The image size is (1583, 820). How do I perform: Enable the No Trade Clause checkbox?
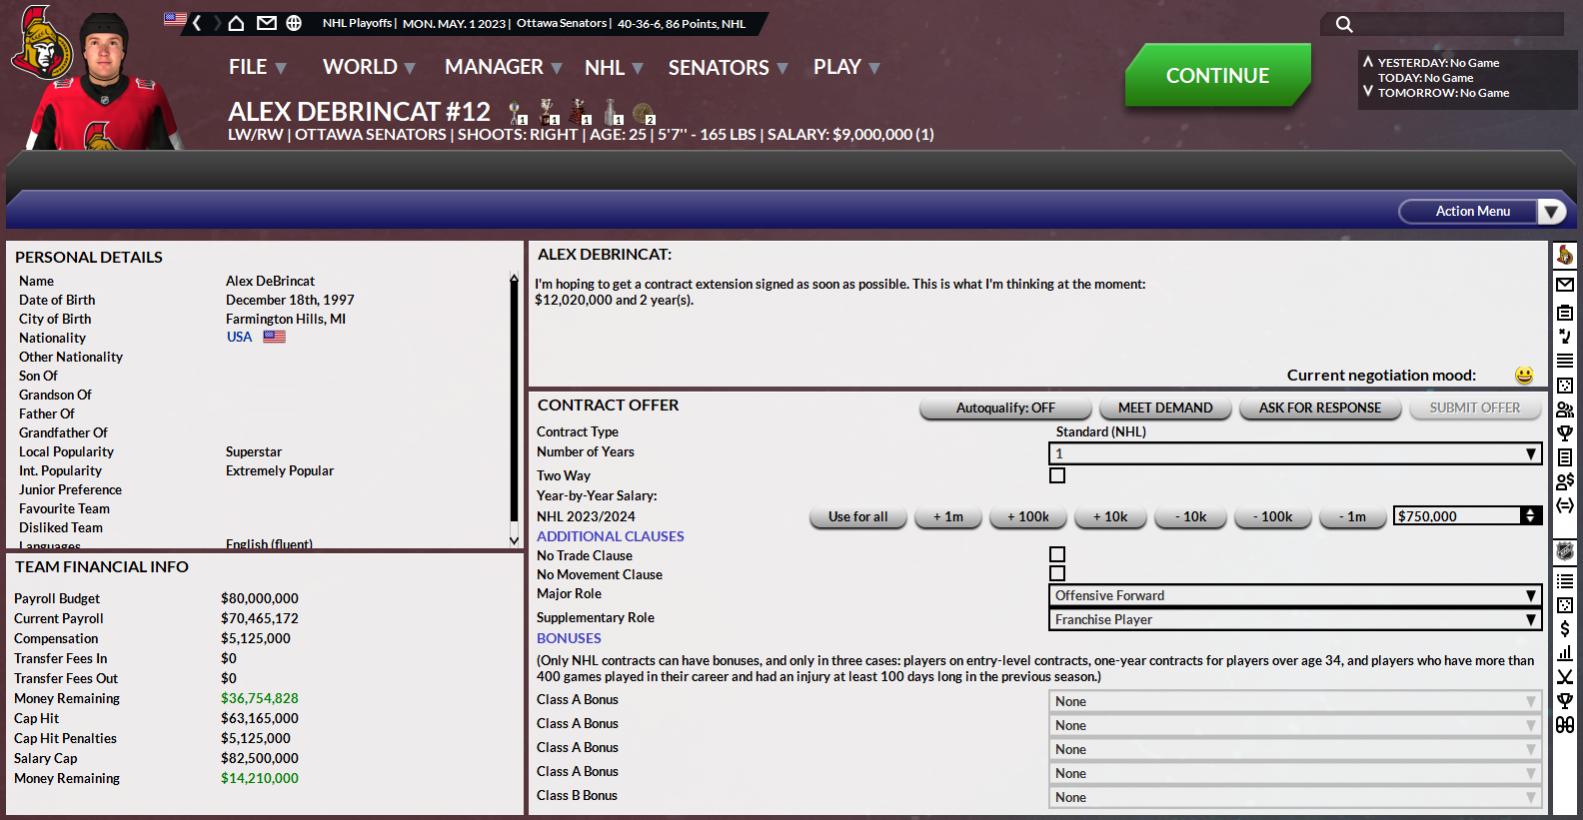pyautogui.click(x=1057, y=555)
